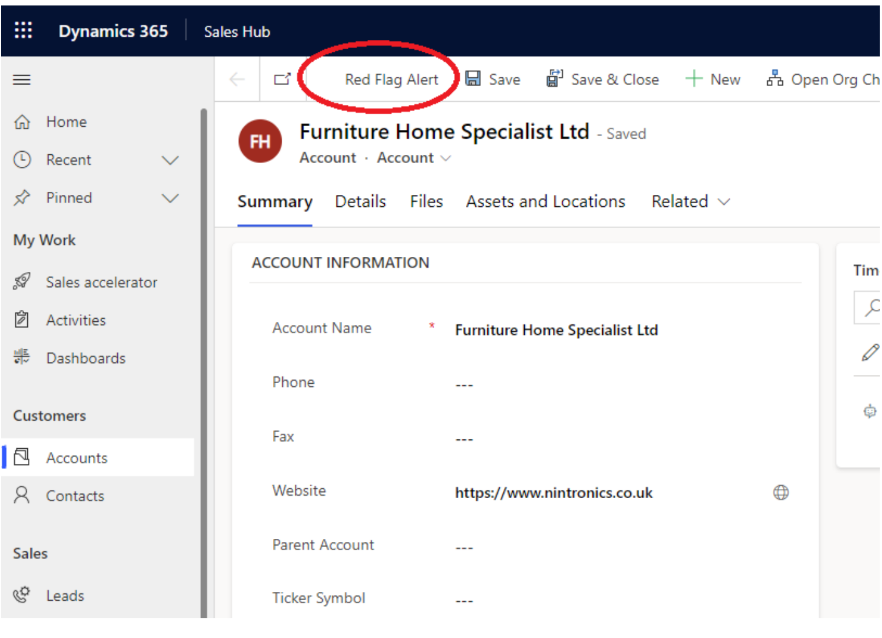The image size is (882, 638).
Task: Expand the Pinned chevron
Action: 170,198
